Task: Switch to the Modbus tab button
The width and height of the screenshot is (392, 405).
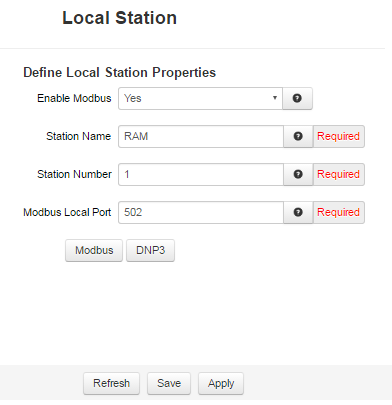Action: click(94, 250)
